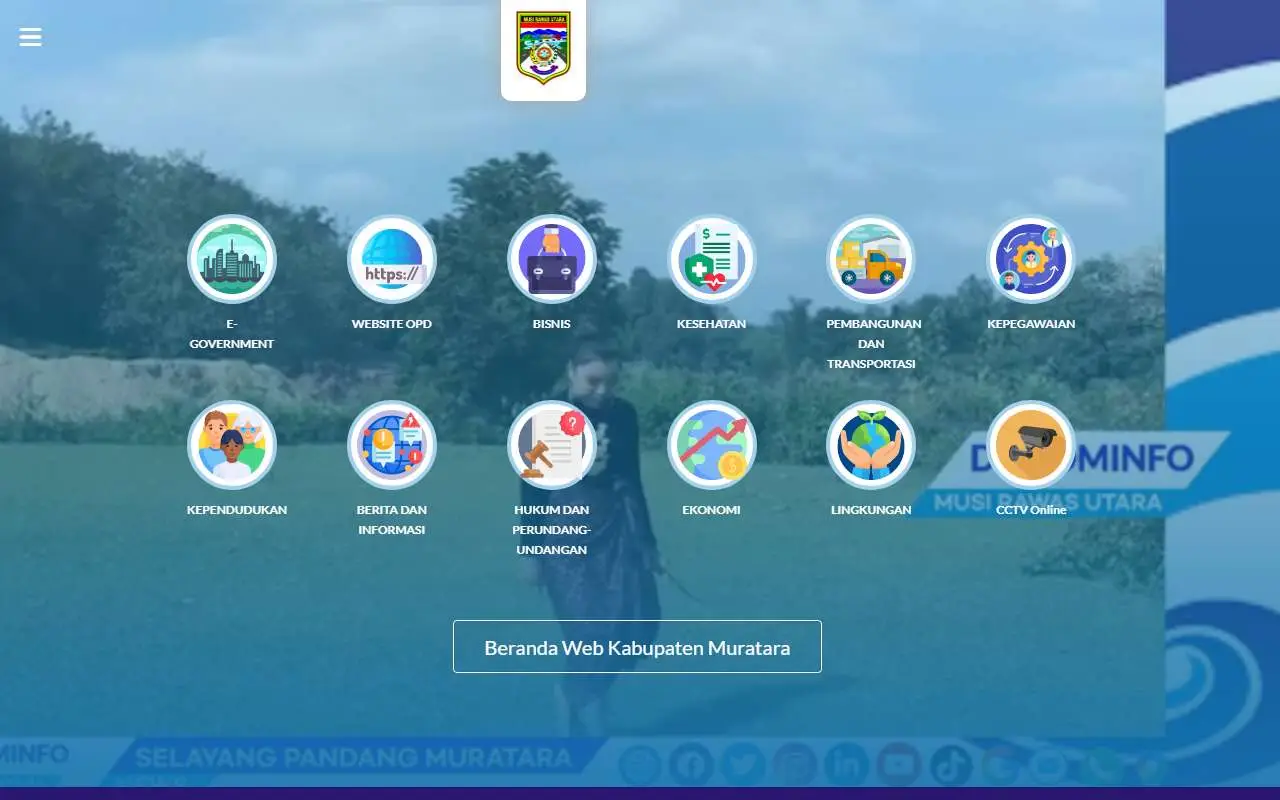Open the Bisnis briefcase icon
Viewport: 1280px width, 800px height.
click(552, 259)
